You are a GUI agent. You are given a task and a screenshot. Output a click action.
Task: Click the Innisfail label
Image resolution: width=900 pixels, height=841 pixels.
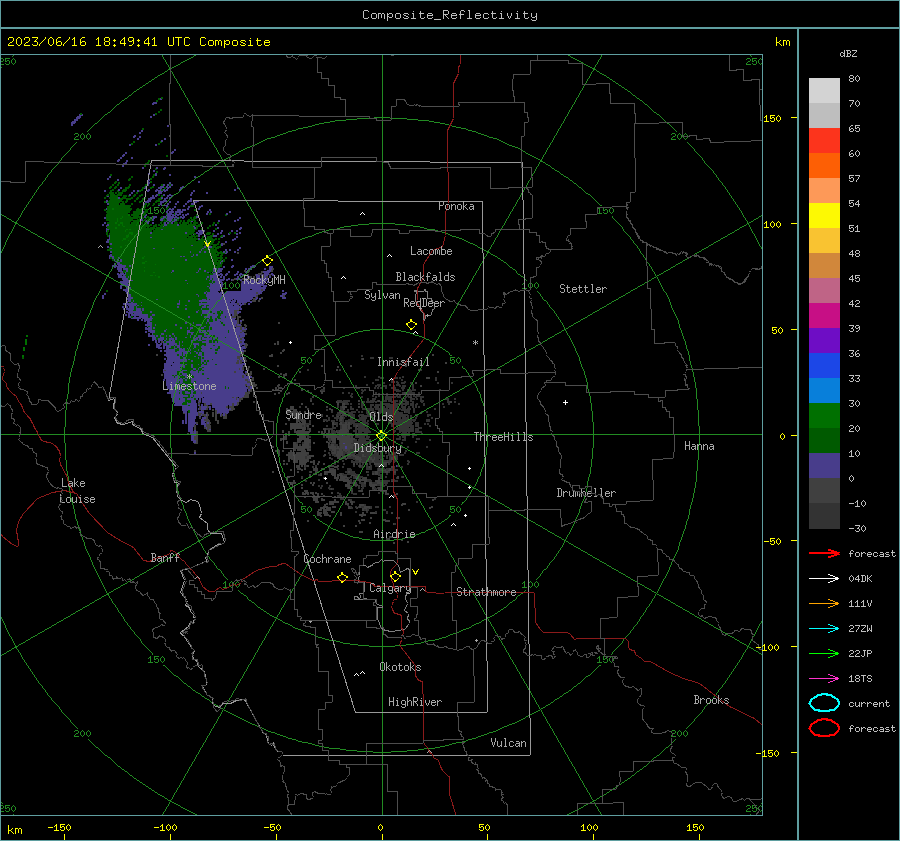[403, 362]
